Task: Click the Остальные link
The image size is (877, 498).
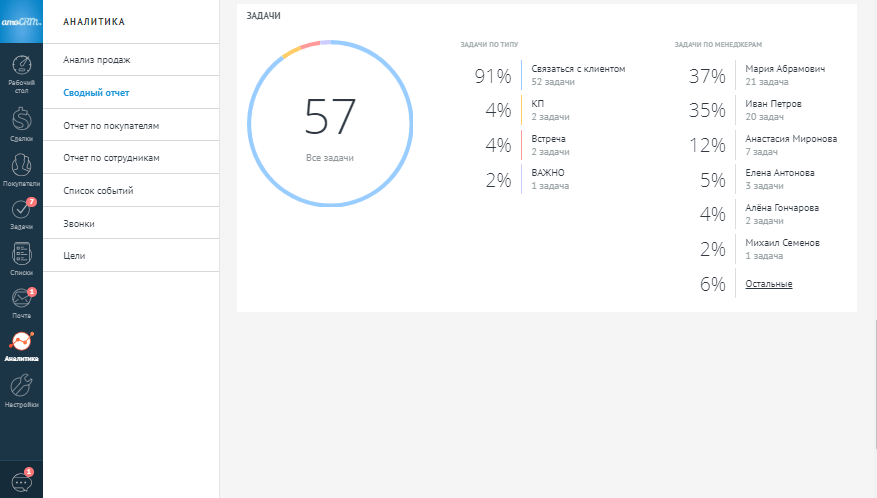Action: click(x=768, y=284)
